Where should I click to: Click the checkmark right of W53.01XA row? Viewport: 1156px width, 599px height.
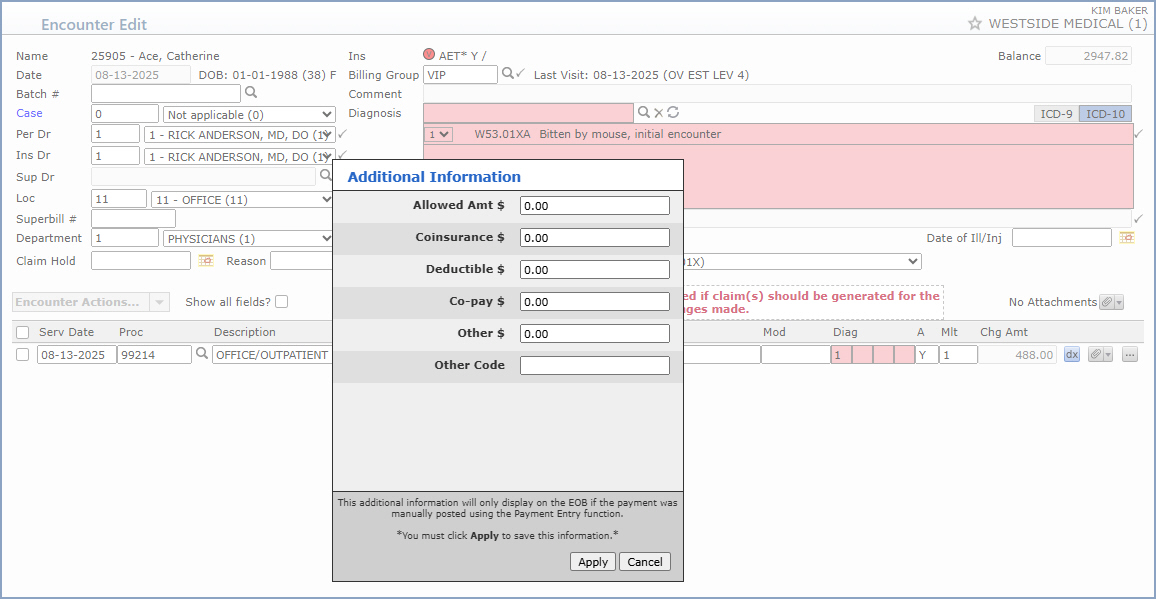1139,134
